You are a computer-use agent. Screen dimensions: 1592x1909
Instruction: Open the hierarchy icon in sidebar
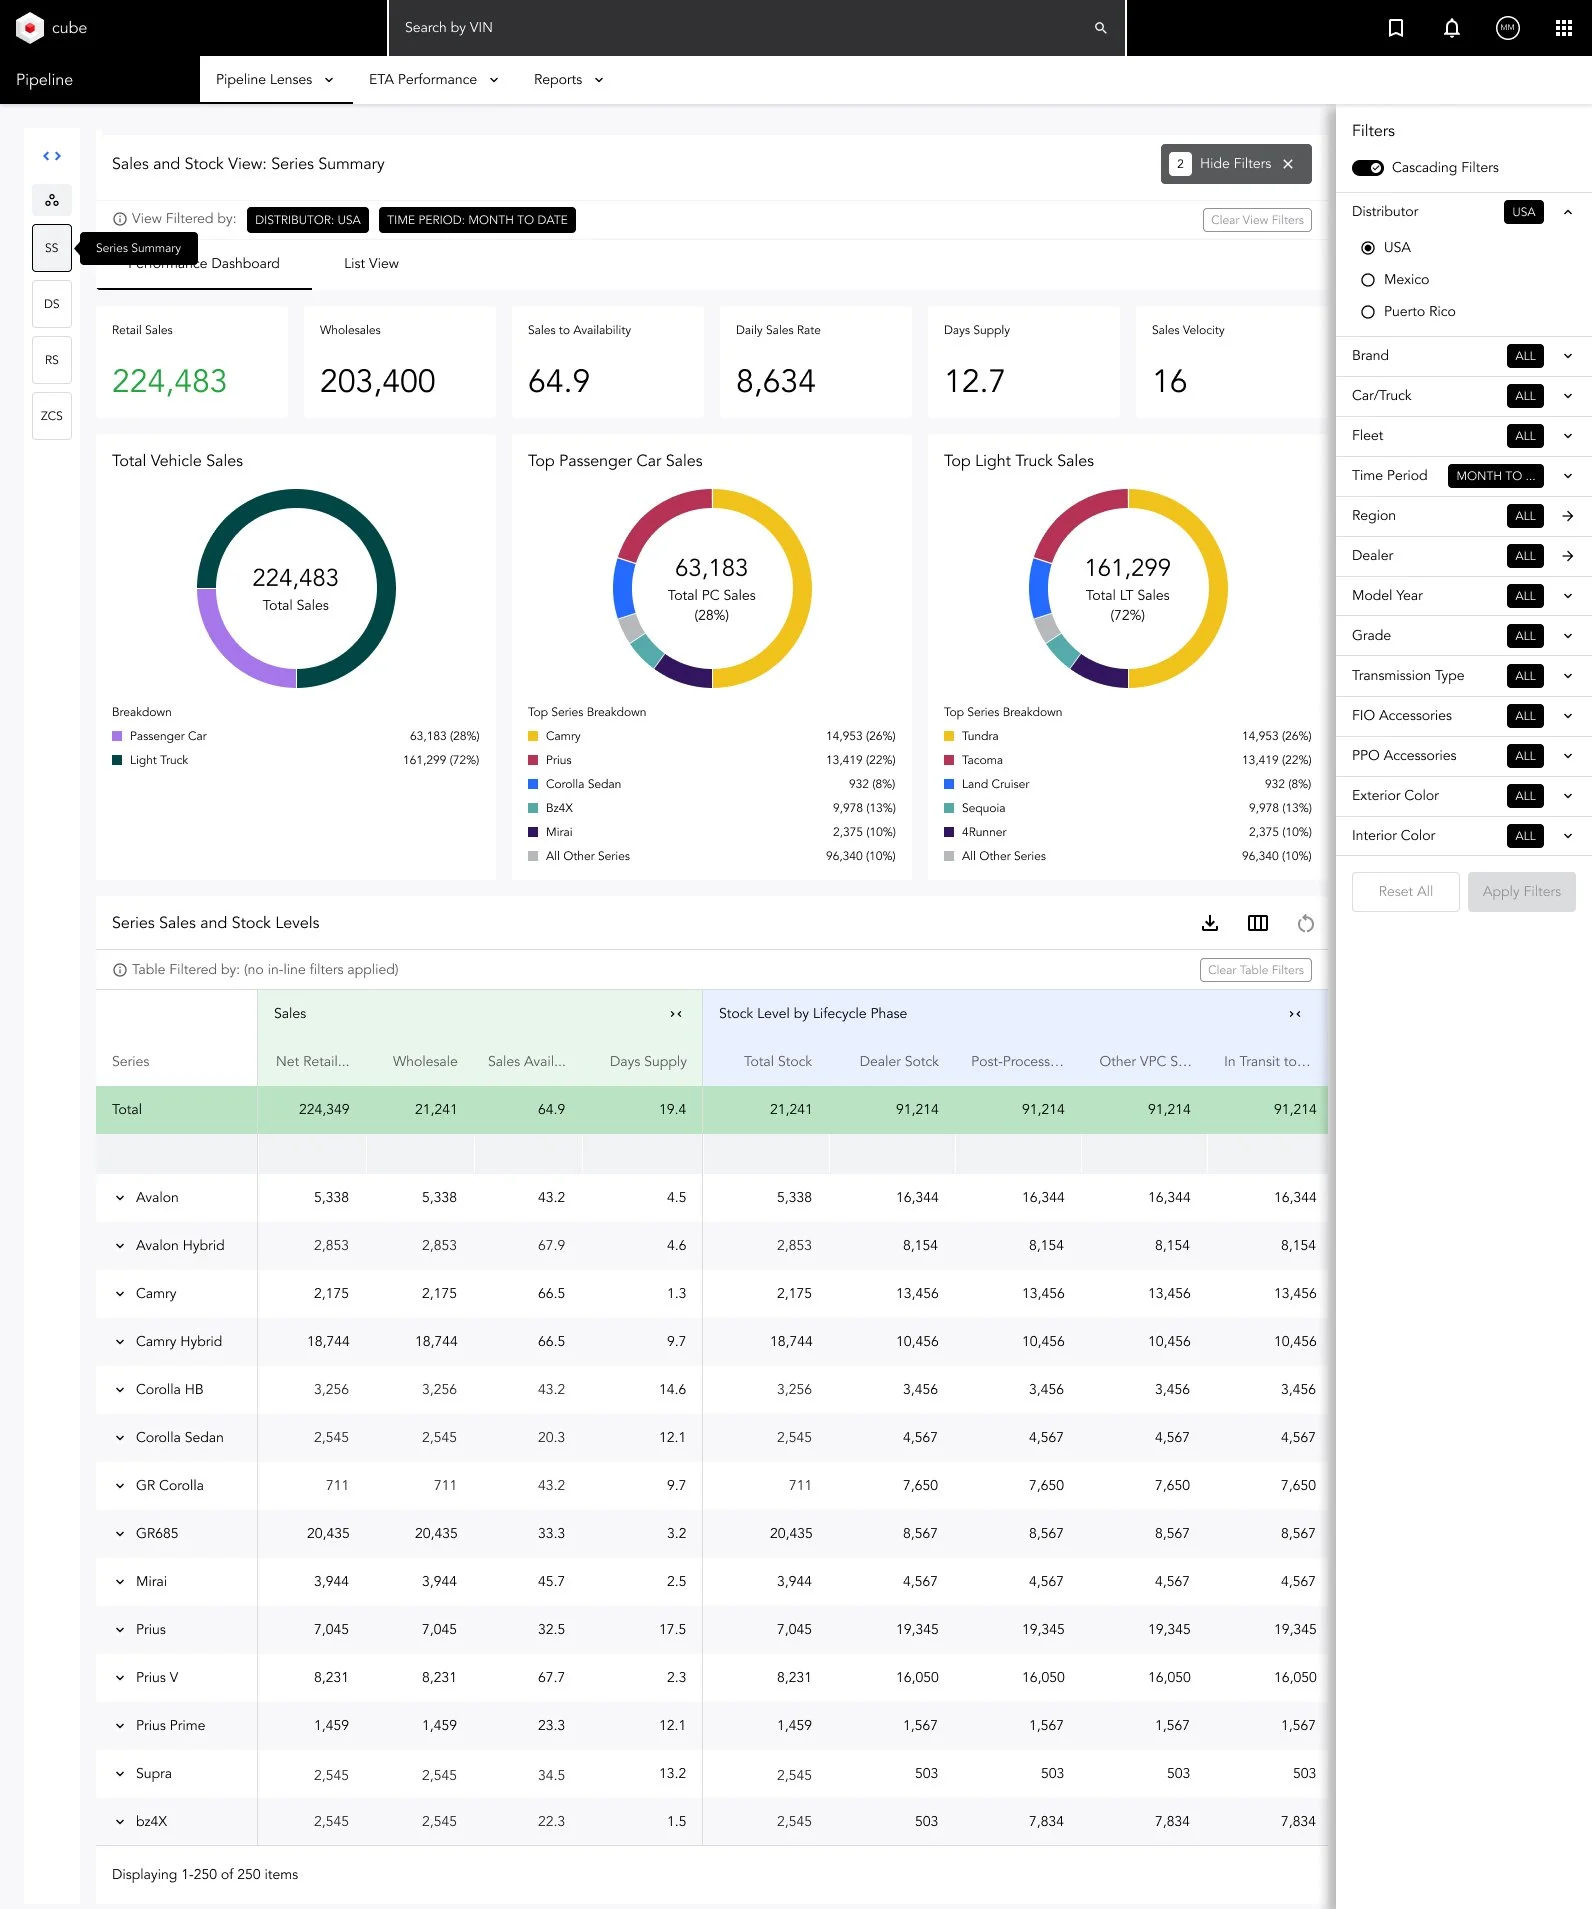(52, 200)
